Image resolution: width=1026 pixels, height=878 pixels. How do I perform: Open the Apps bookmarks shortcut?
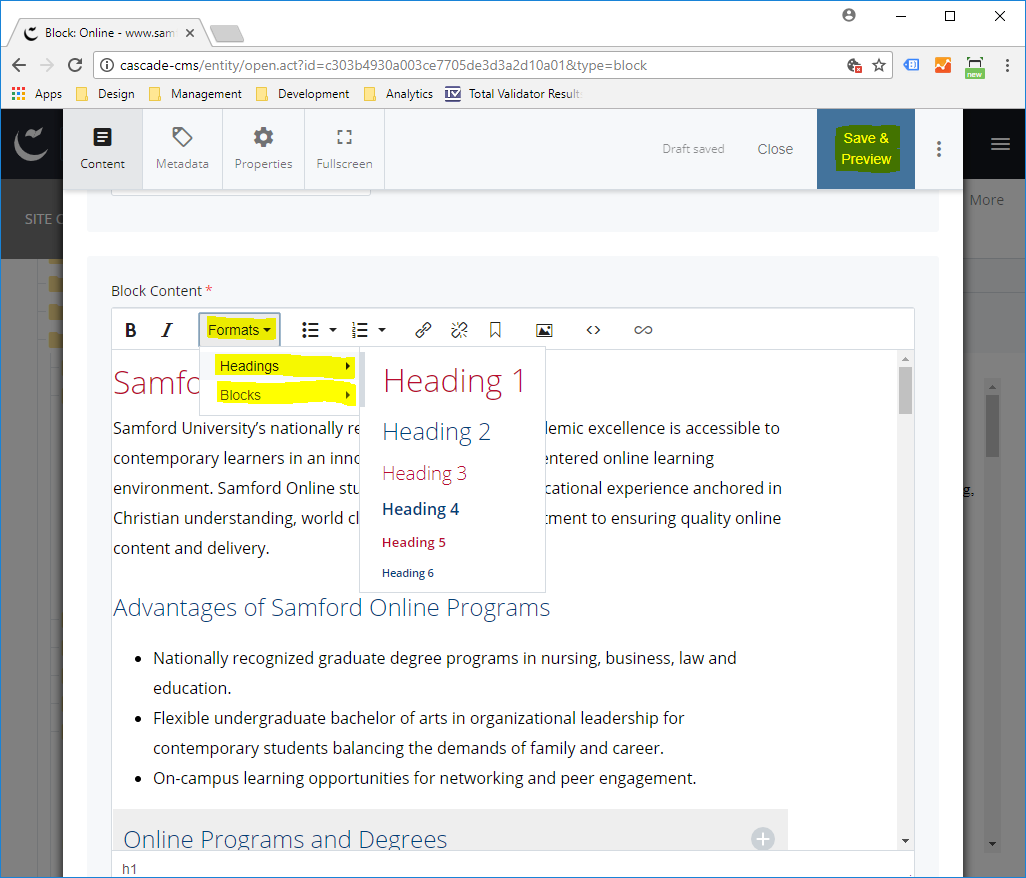point(37,94)
